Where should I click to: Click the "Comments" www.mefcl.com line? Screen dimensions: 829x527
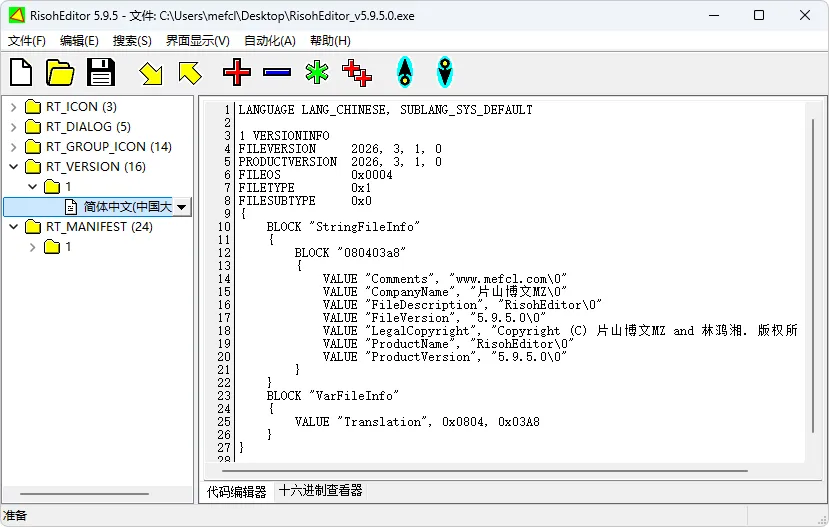point(445,279)
